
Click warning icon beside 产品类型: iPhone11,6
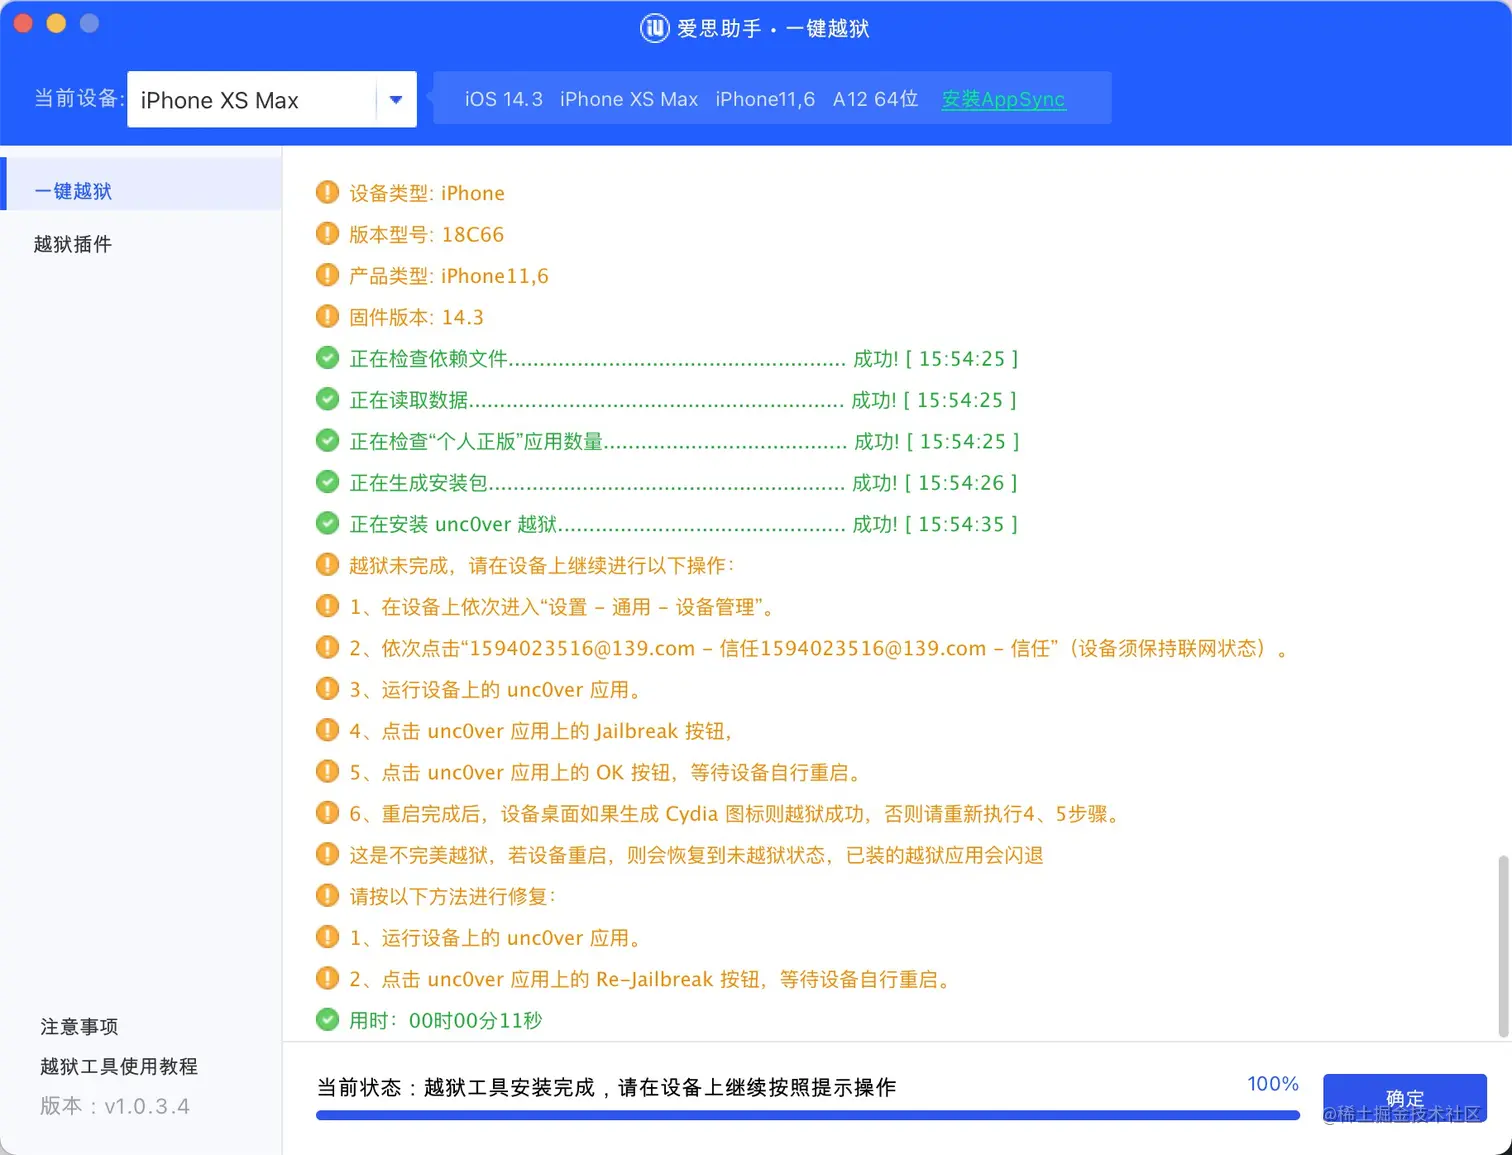coord(327,275)
